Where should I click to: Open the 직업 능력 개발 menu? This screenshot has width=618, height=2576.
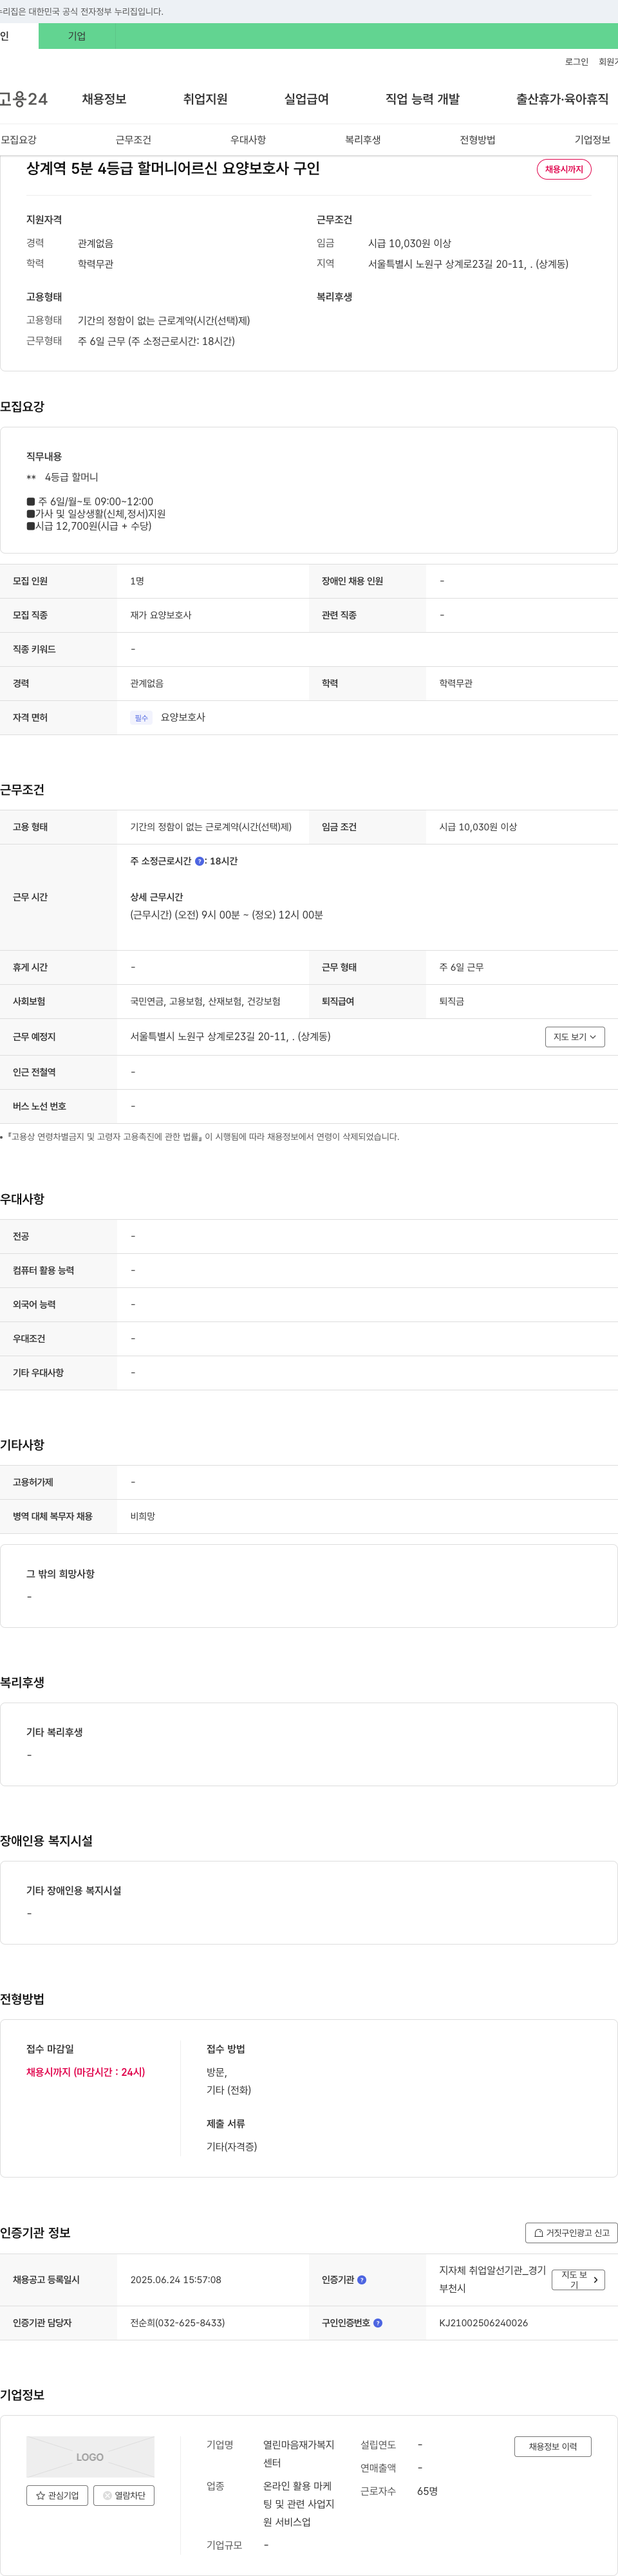tap(423, 99)
